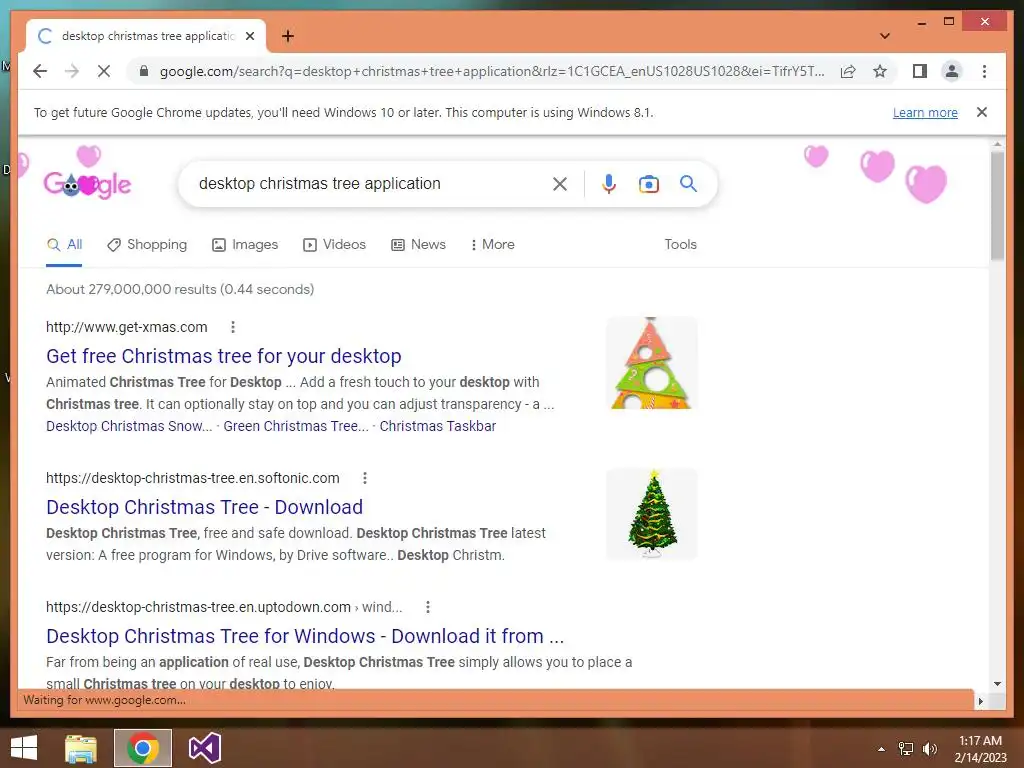Image resolution: width=1024 pixels, height=768 pixels.
Task: Stop loading the page
Action: click(x=104, y=71)
